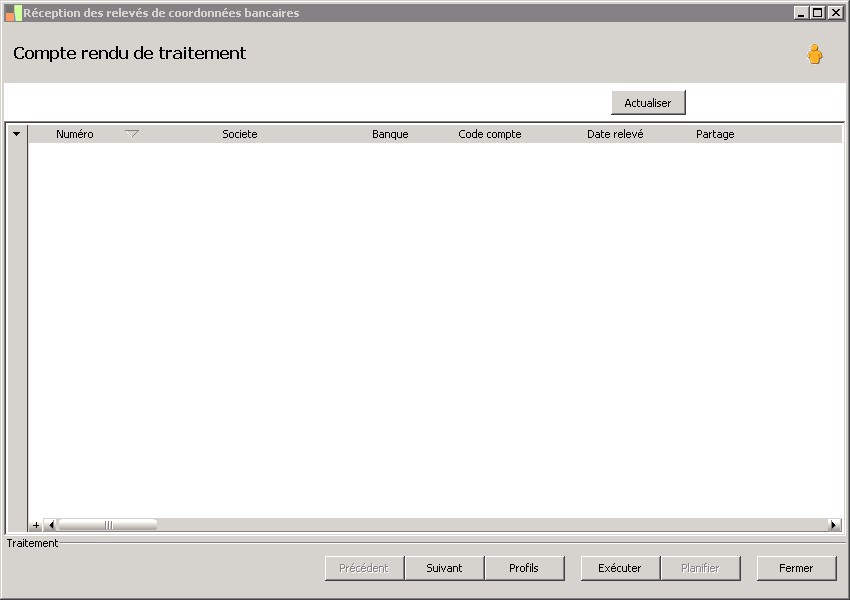Go to the next step with Suivant
This screenshot has width=850, height=600.
[x=445, y=568]
